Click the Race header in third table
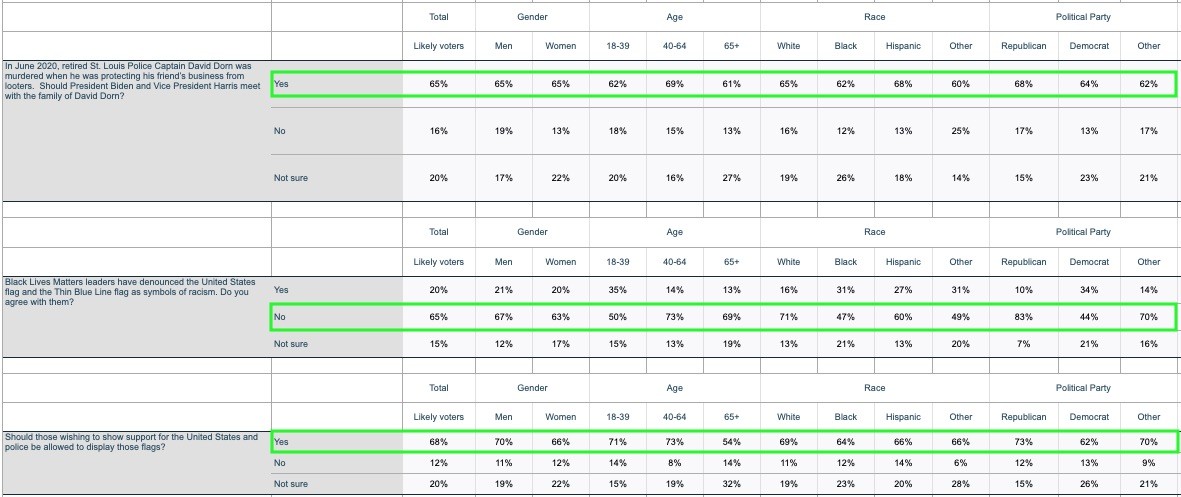Image resolution: width=1181 pixels, height=497 pixels. [x=874, y=388]
